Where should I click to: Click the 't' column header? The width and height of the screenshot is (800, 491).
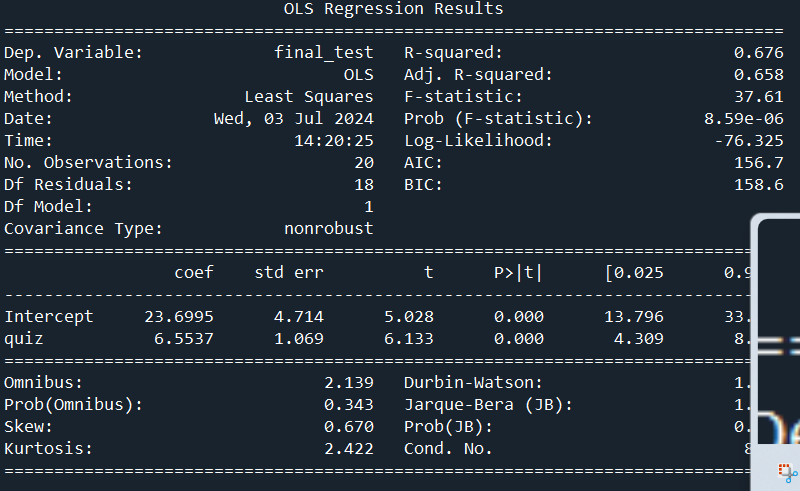[x=429, y=273]
